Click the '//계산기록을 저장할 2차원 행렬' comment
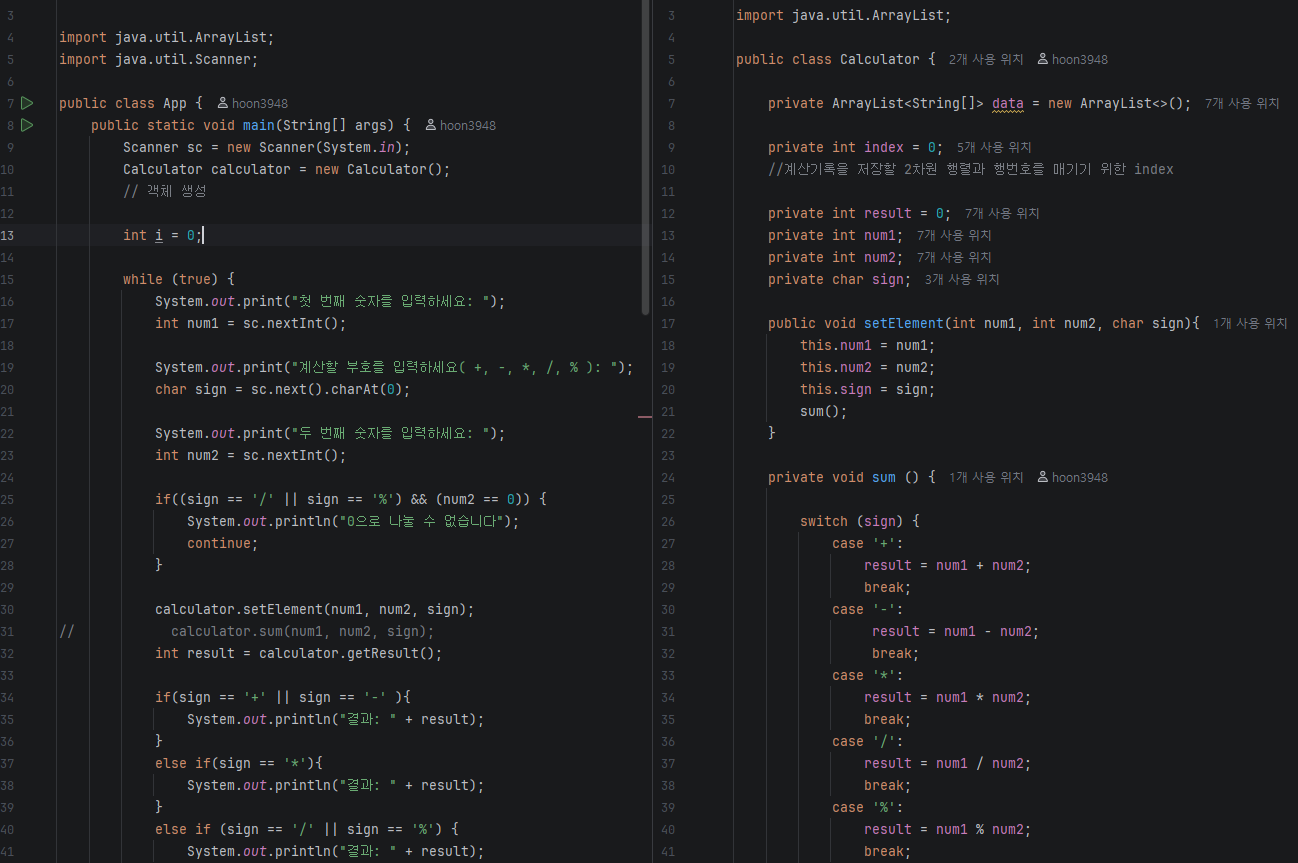 tap(971, 169)
